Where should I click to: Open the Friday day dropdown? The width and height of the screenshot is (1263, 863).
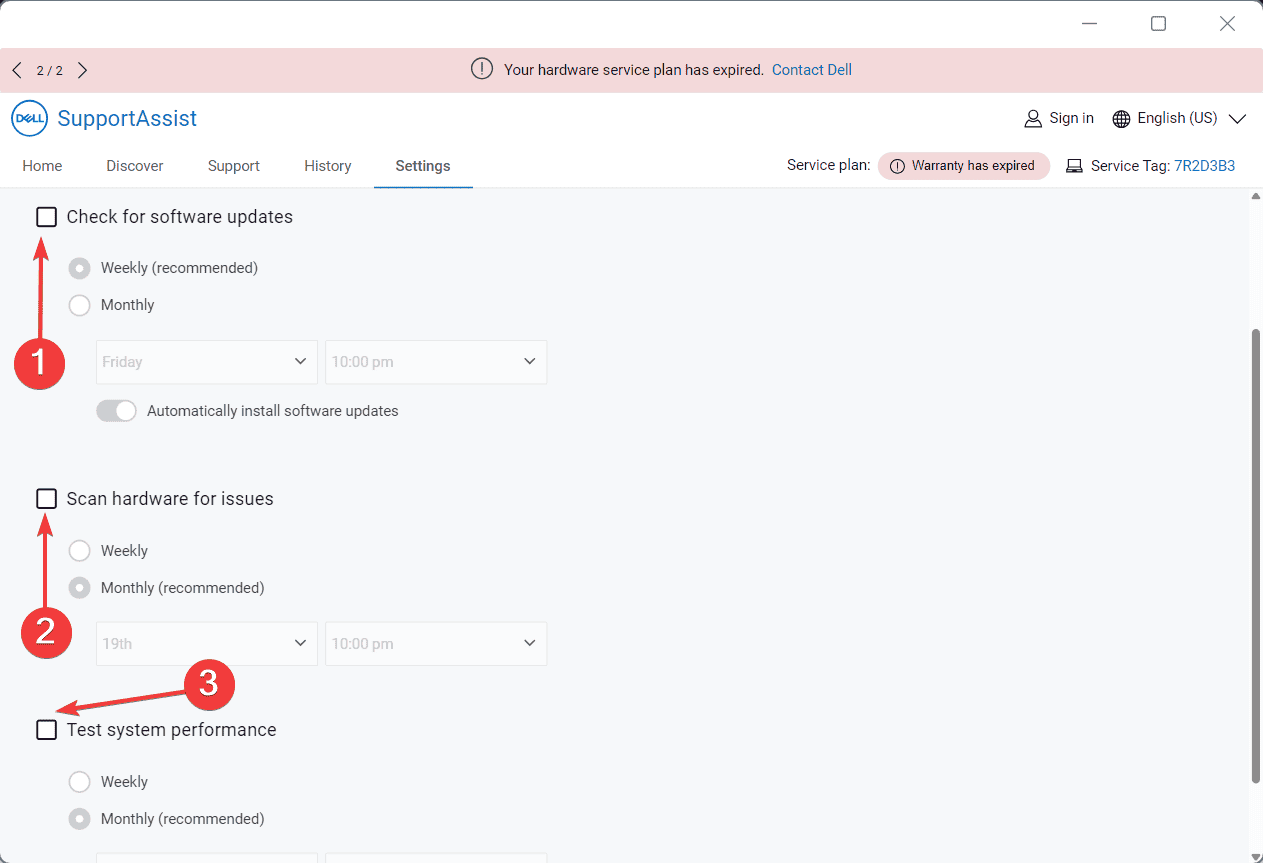[x=207, y=362]
